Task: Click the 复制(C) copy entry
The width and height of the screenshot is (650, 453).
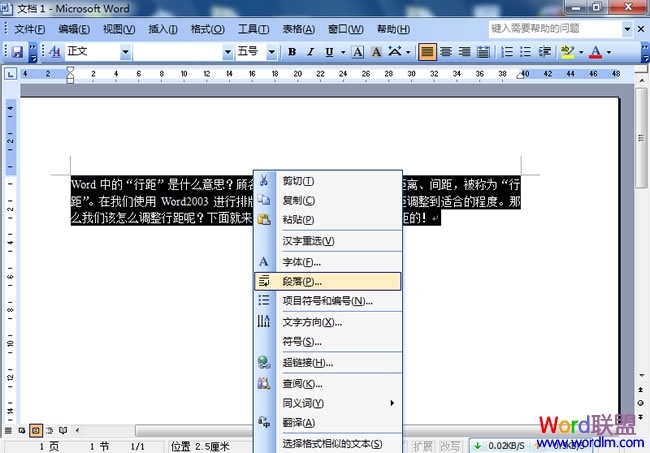Action: [298, 200]
